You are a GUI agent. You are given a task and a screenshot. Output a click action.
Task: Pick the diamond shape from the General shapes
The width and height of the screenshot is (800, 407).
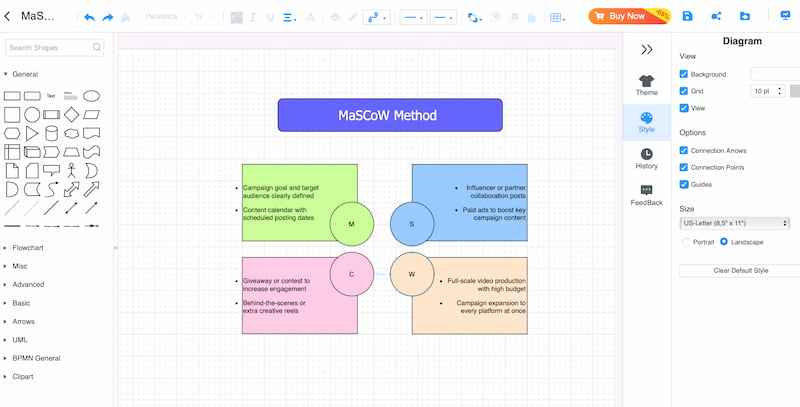[x=71, y=115]
